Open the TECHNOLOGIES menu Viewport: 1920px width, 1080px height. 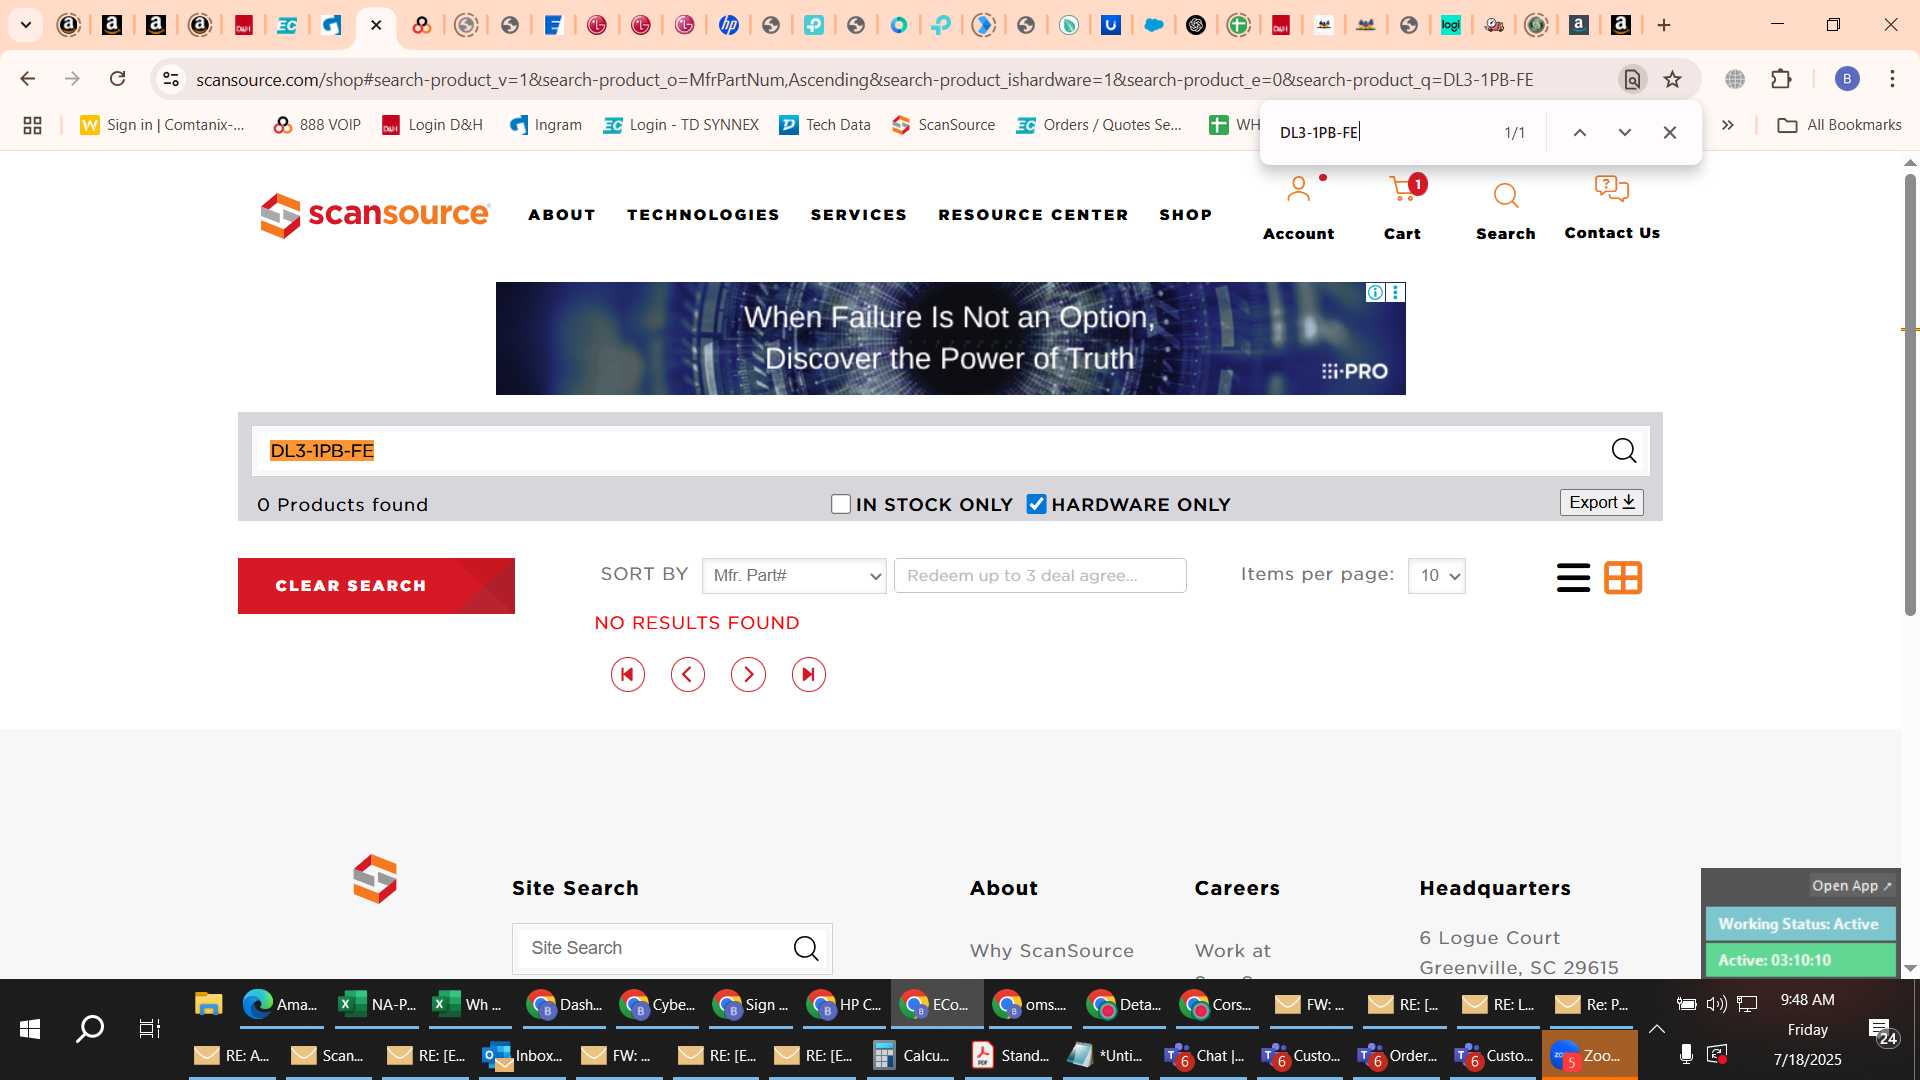pos(703,215)
